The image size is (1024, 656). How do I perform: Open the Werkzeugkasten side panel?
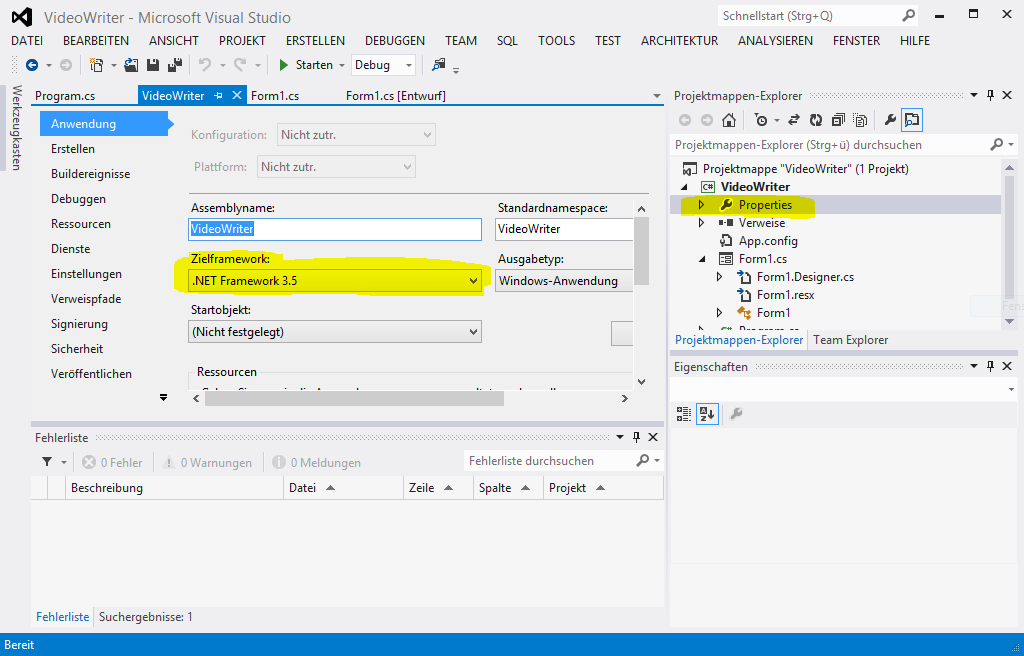[17, 127]
